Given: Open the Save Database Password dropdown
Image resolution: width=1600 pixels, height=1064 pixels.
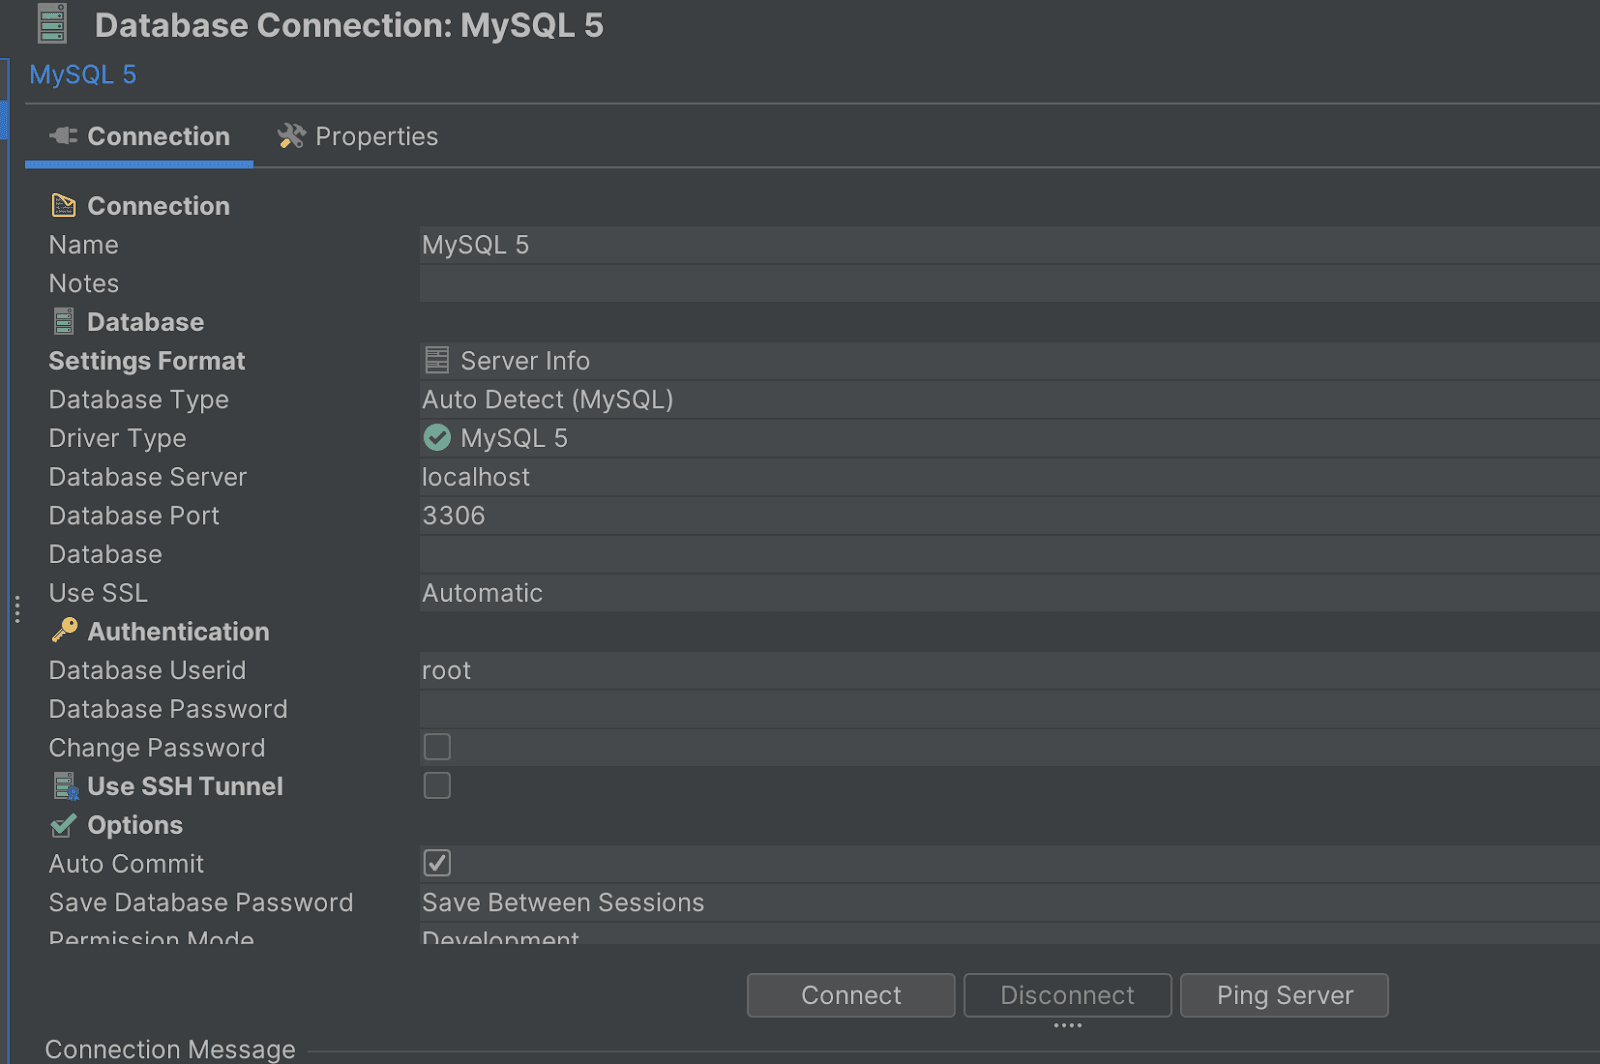Looking at the screenshot, I should pos(1000,903).
